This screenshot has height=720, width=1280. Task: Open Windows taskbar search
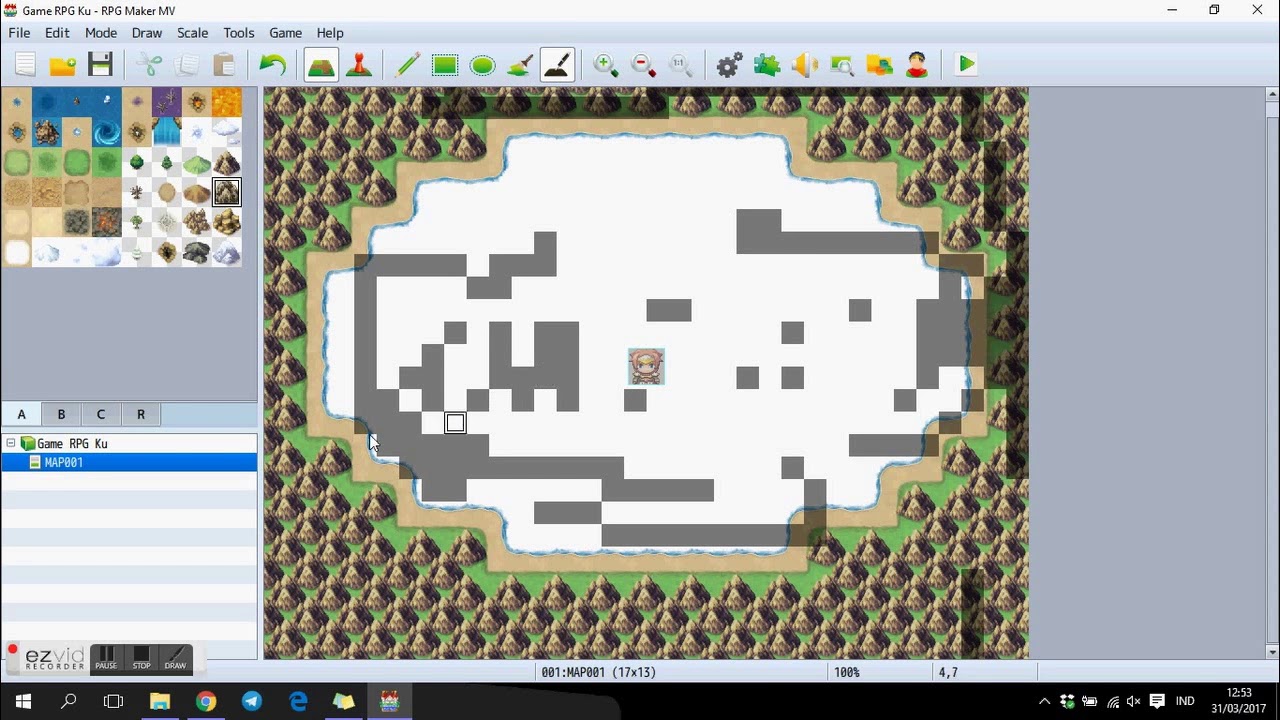click(69, 701)
